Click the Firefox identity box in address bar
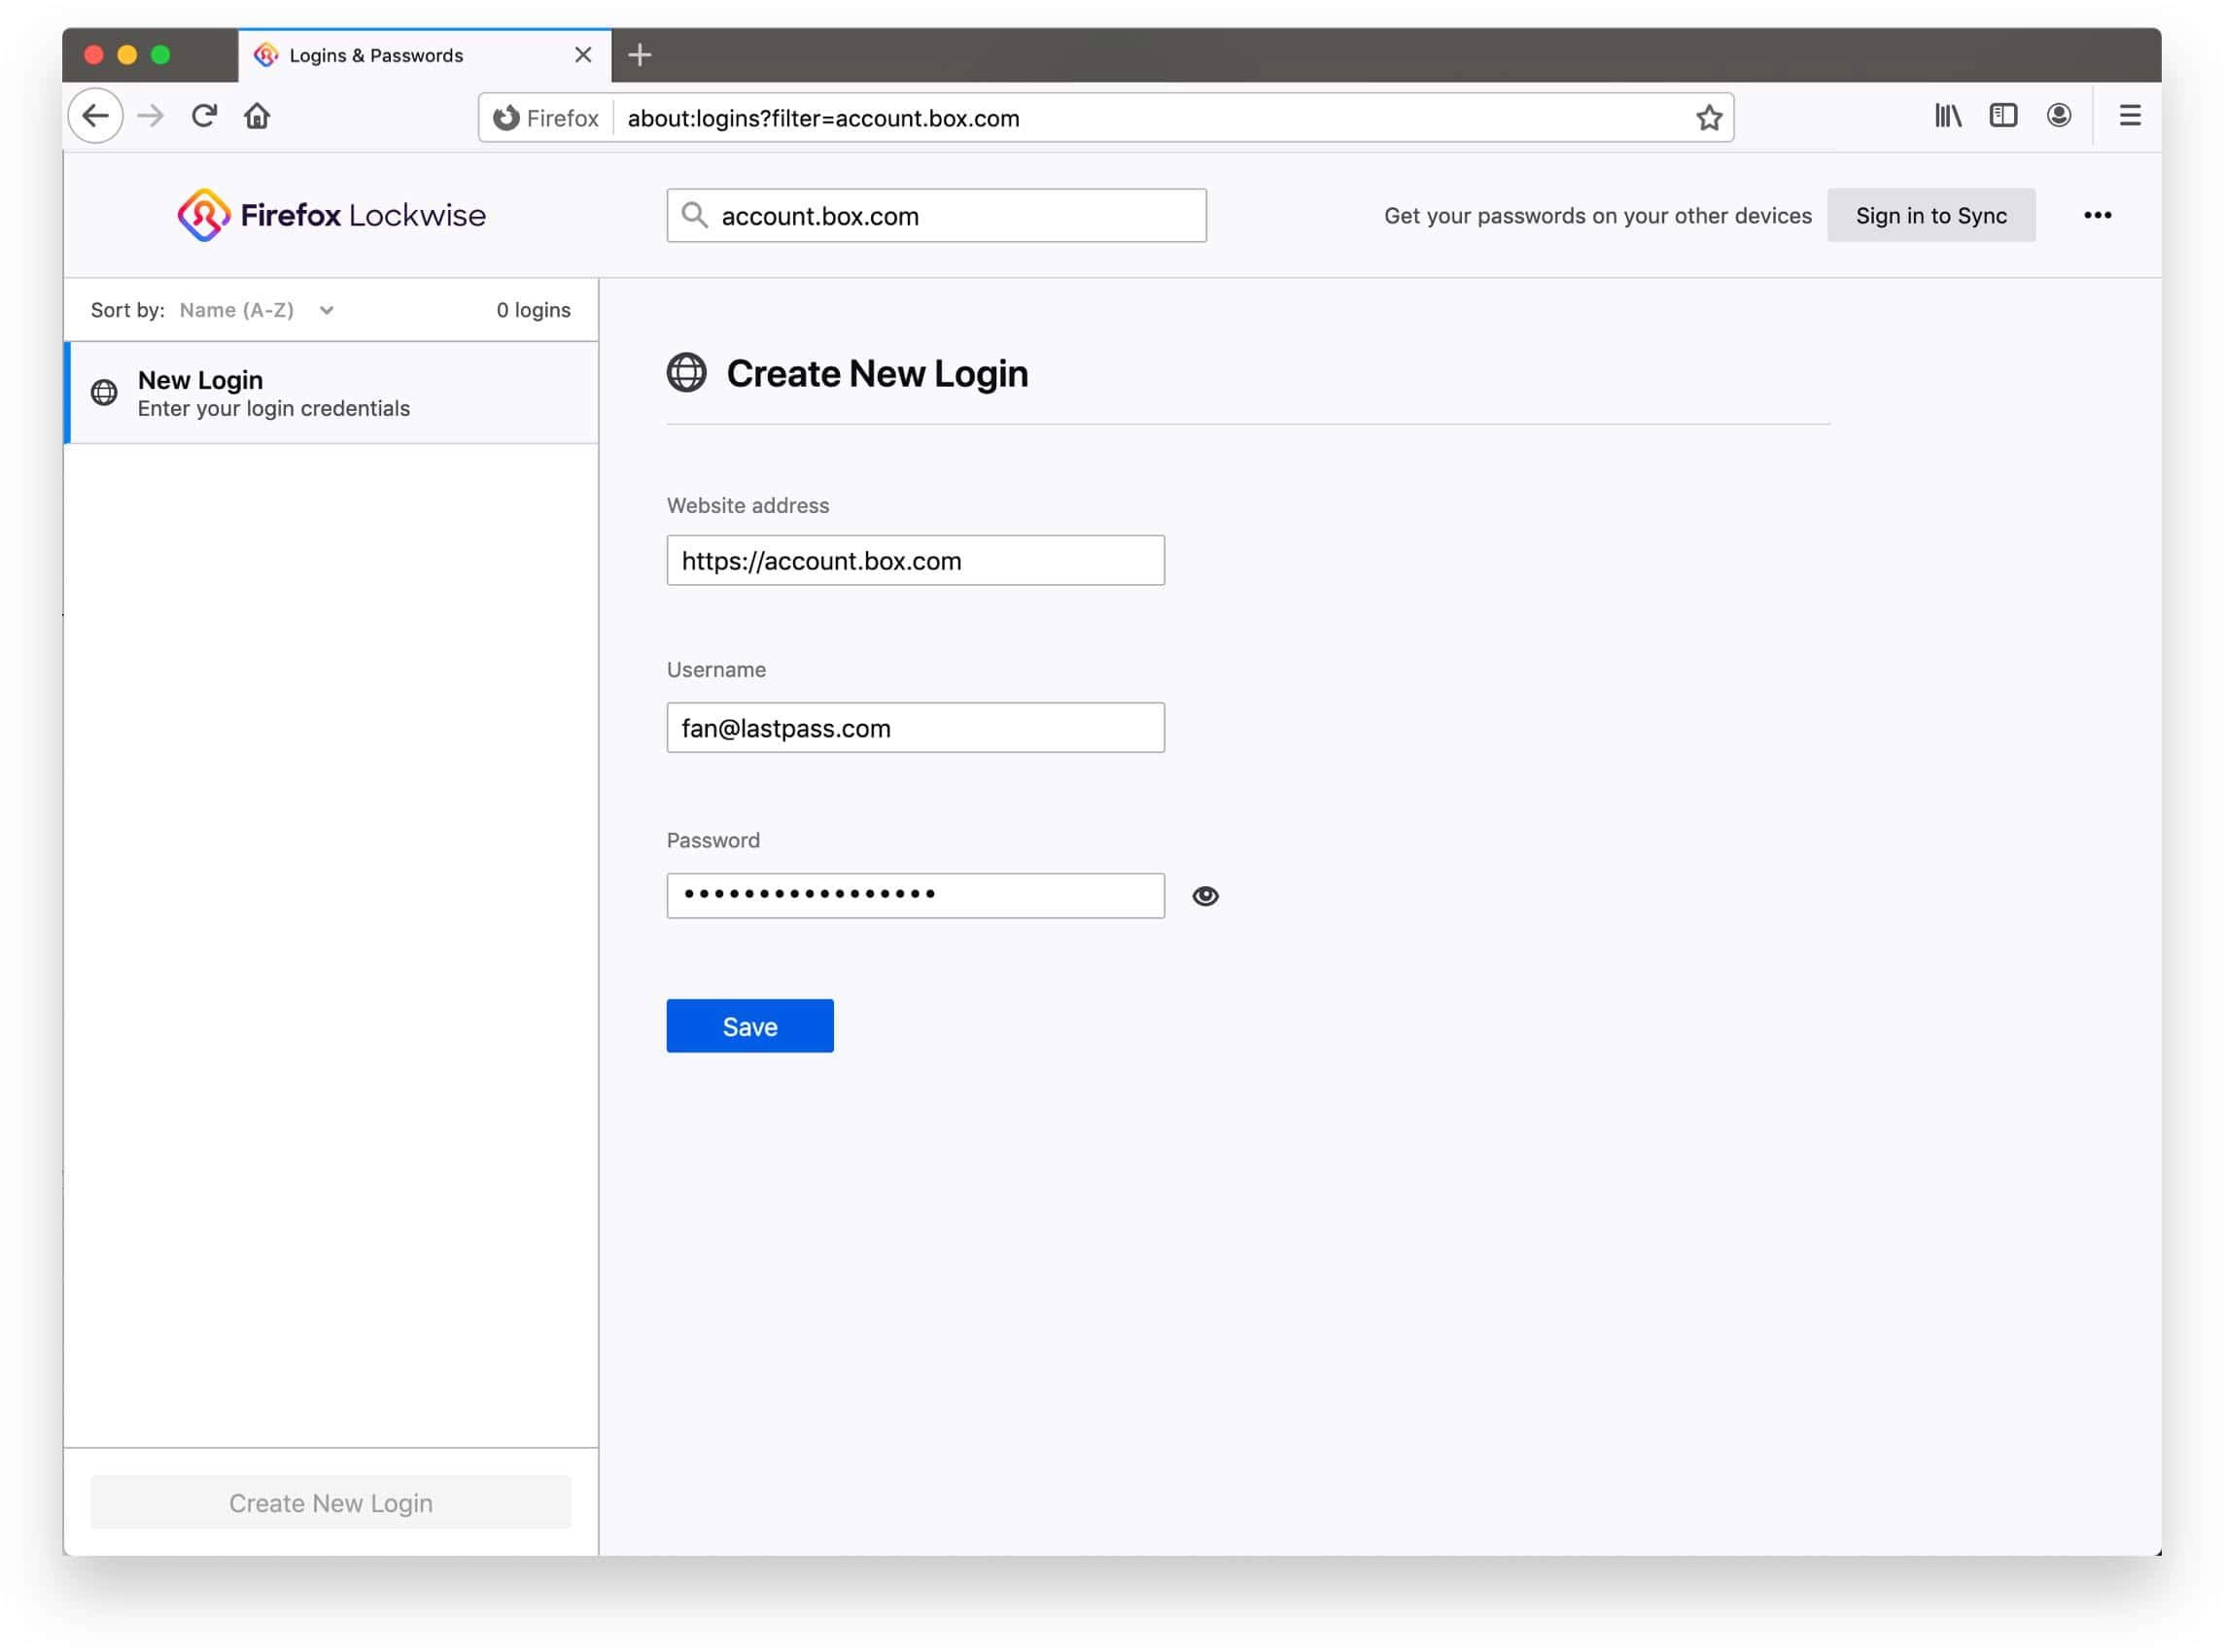Screen dimensions: 2224x1652 546,118
